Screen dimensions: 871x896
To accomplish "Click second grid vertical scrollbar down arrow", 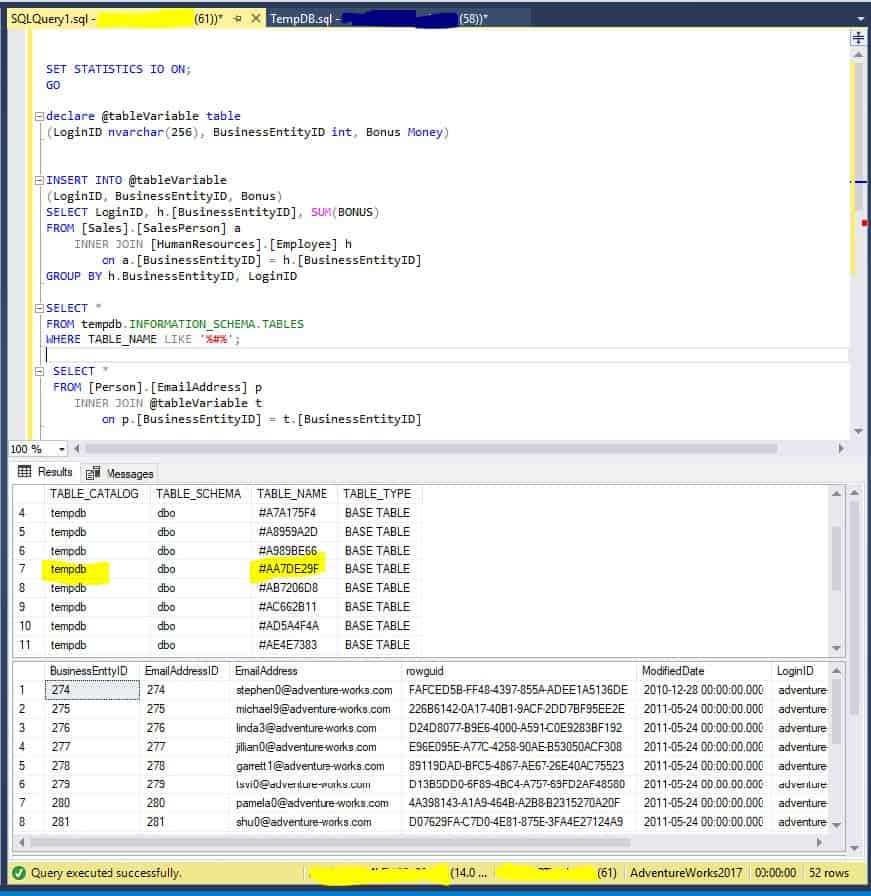I will tap(836, 825).
